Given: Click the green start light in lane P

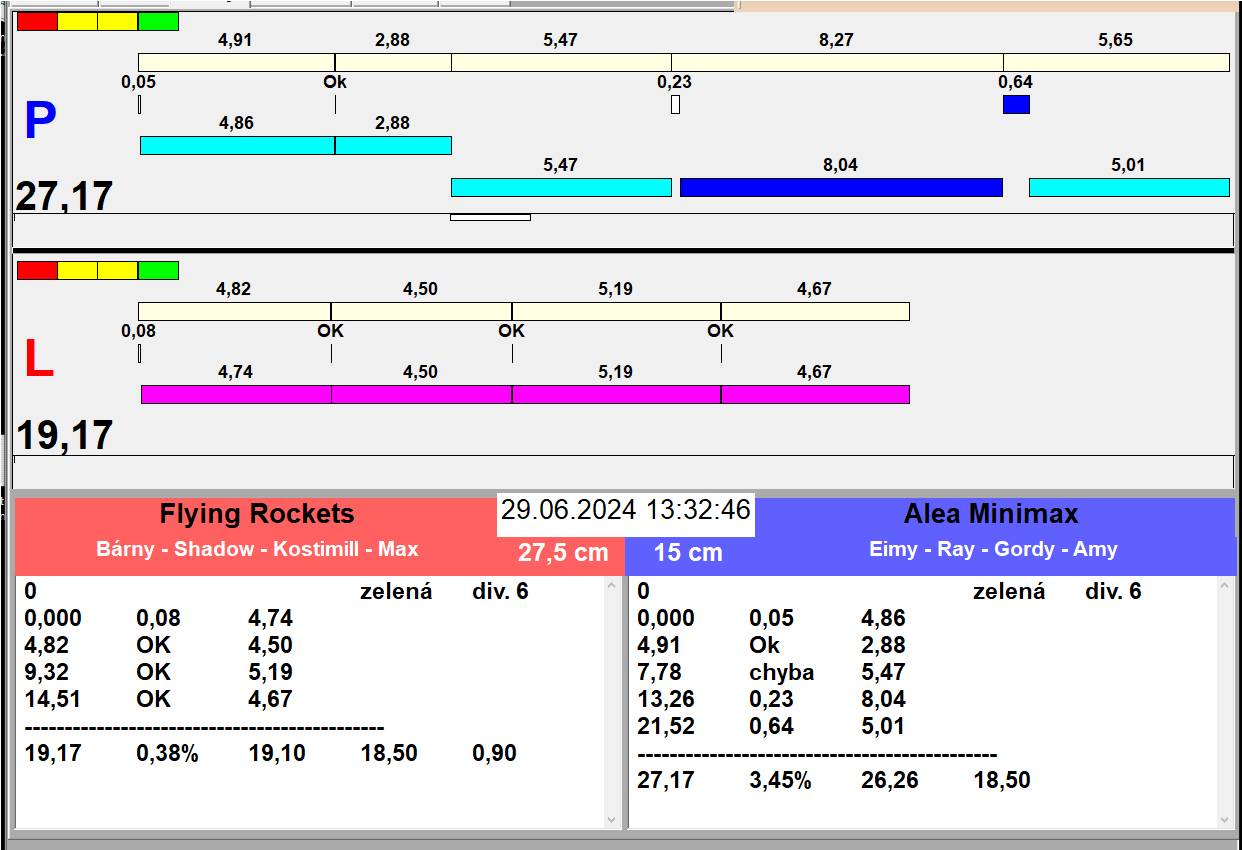Looking at the screenshot, I should pyautogui.click(x=158, y=21).
